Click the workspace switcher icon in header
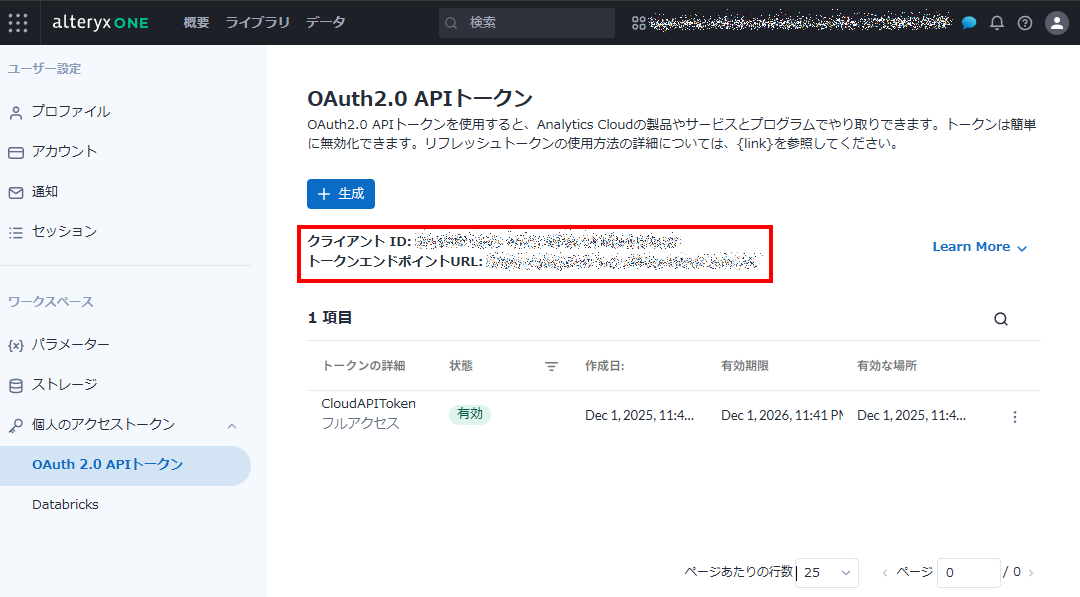Image resolution: width=1080 pixels, height=597 pixels. click(x=639, y=23)
